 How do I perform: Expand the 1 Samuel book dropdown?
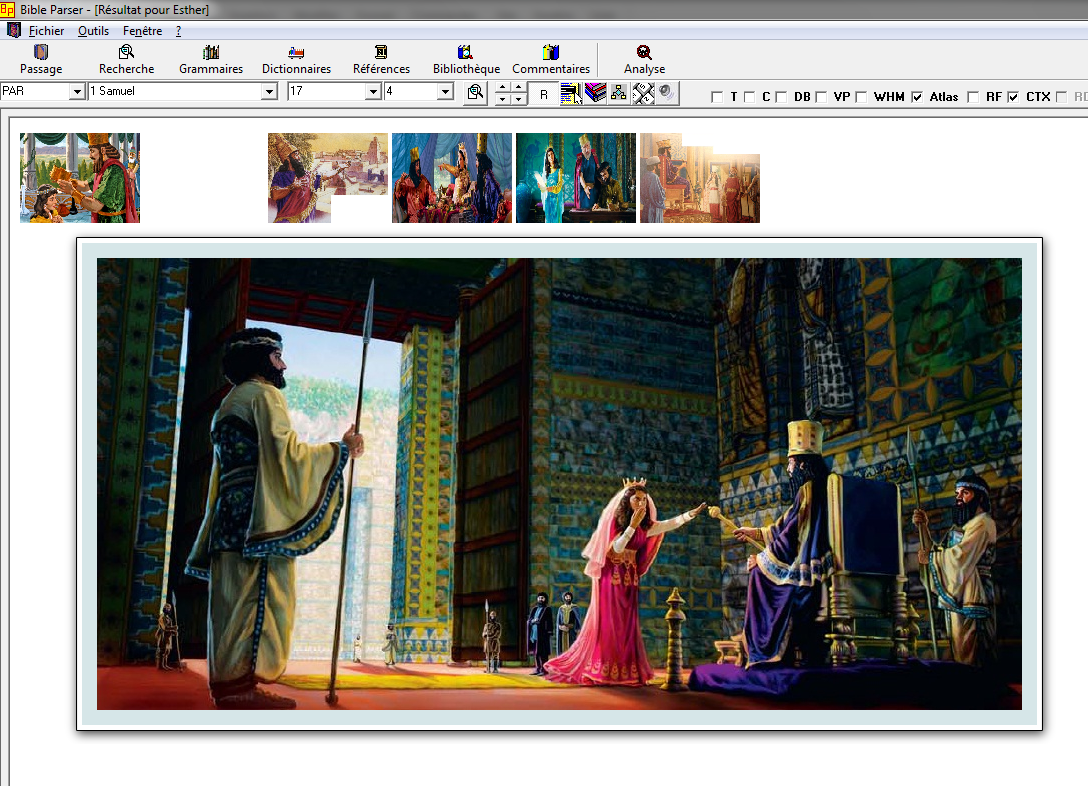click(269, 92)
